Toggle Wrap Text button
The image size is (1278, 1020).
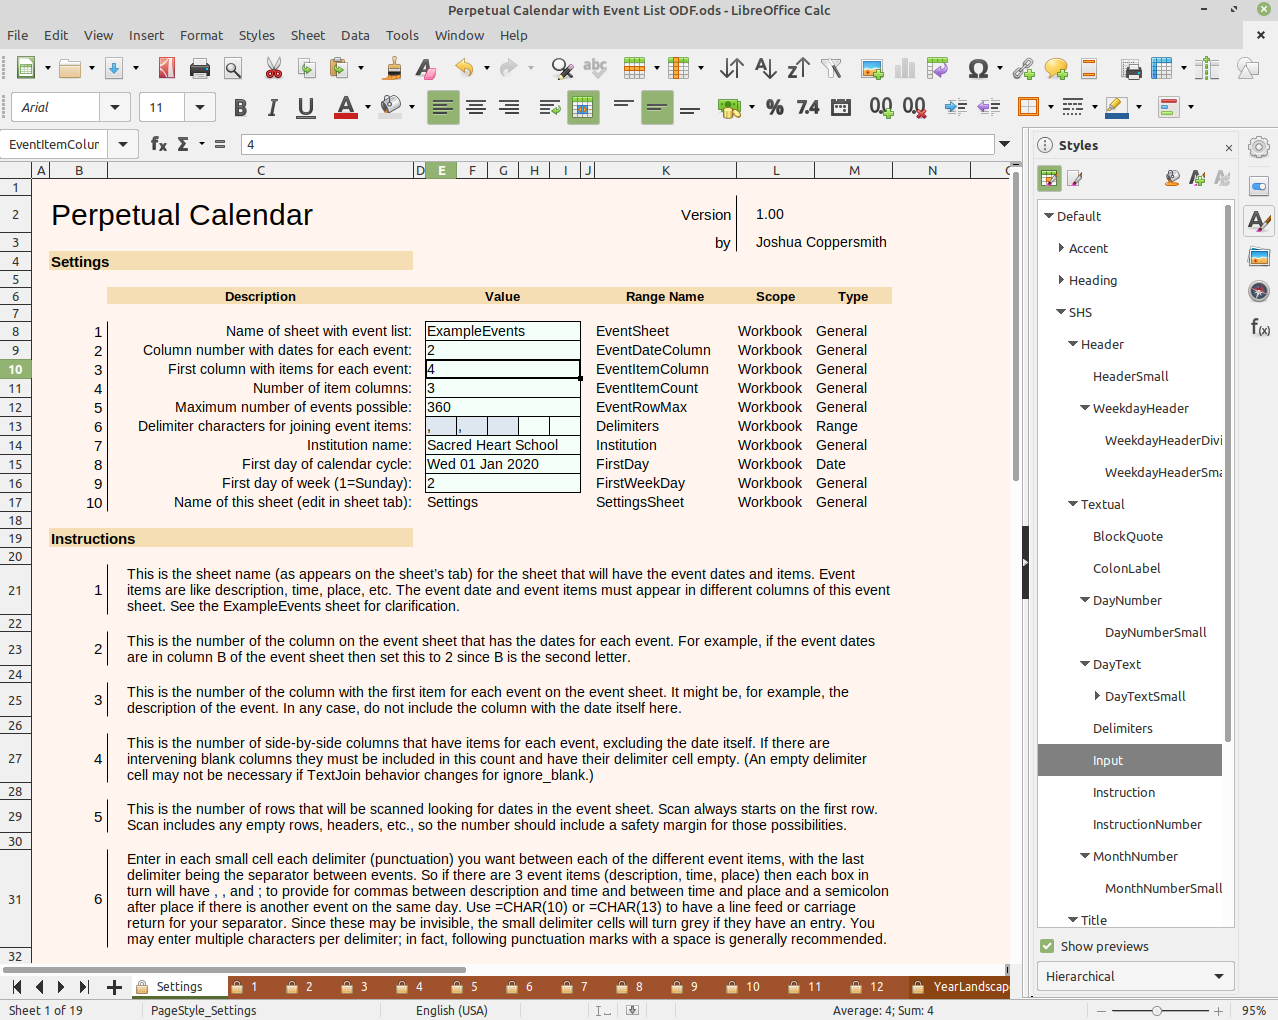point(550,107)
